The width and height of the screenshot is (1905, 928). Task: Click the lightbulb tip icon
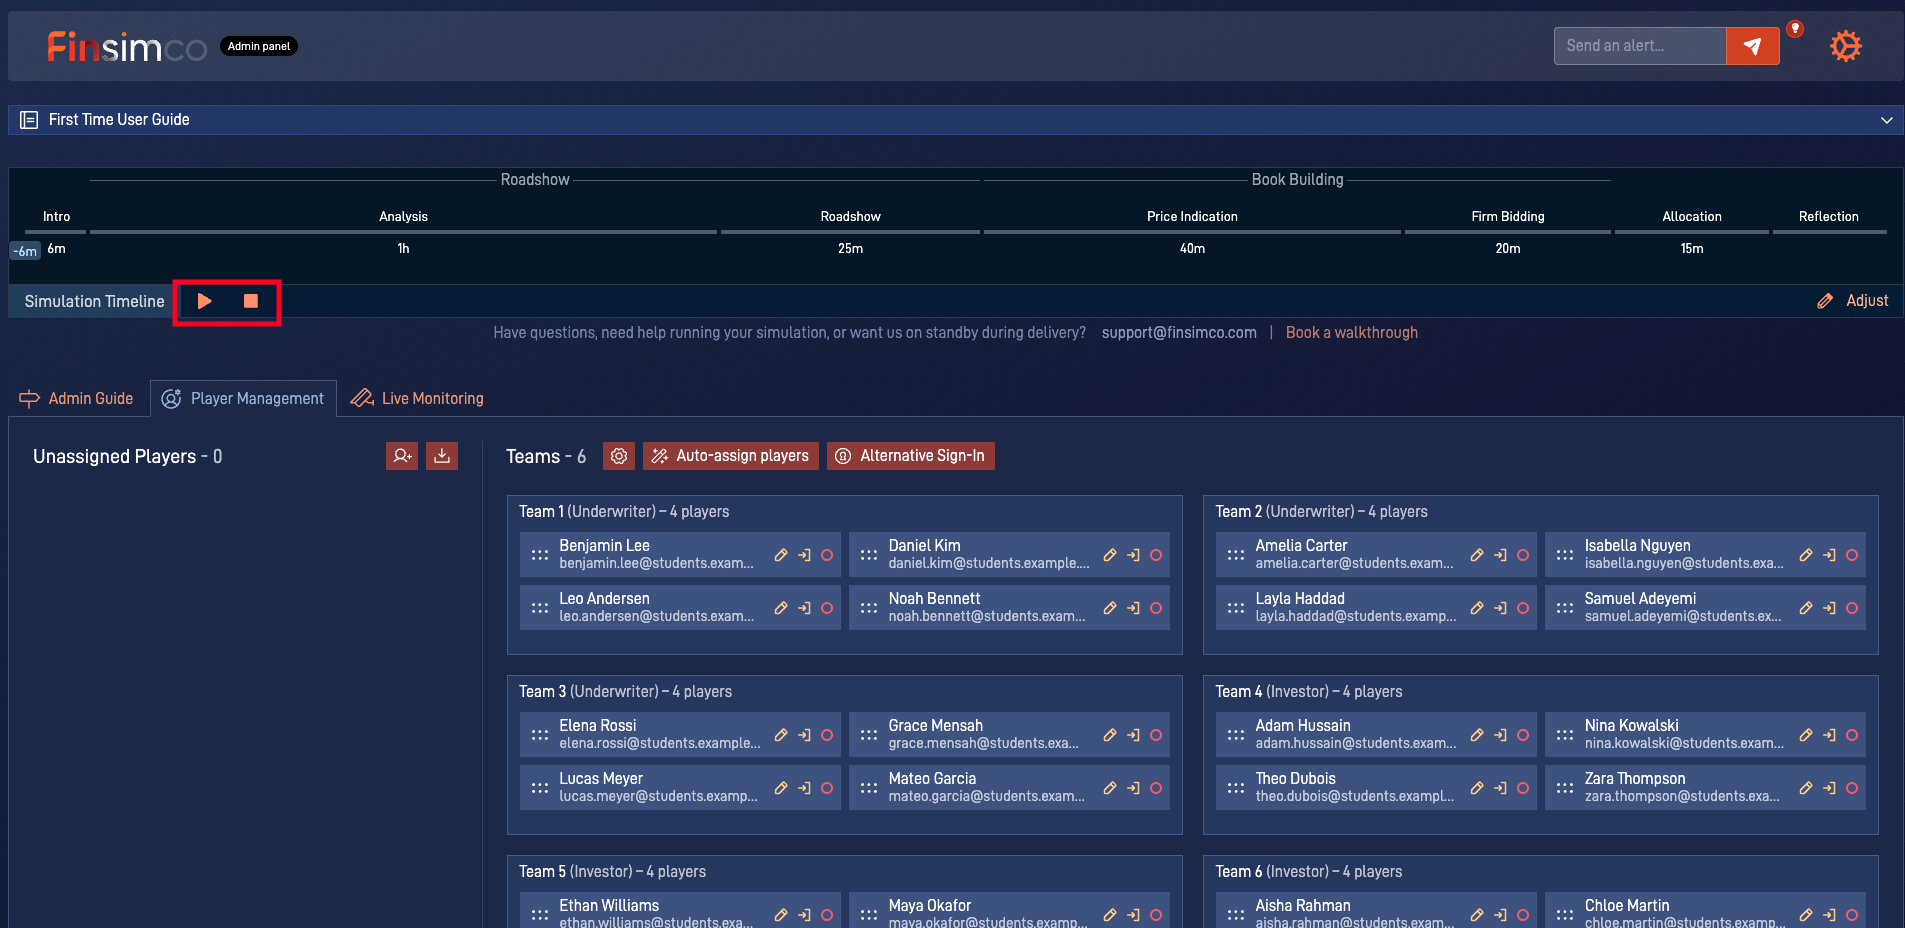pos(1795,29)
